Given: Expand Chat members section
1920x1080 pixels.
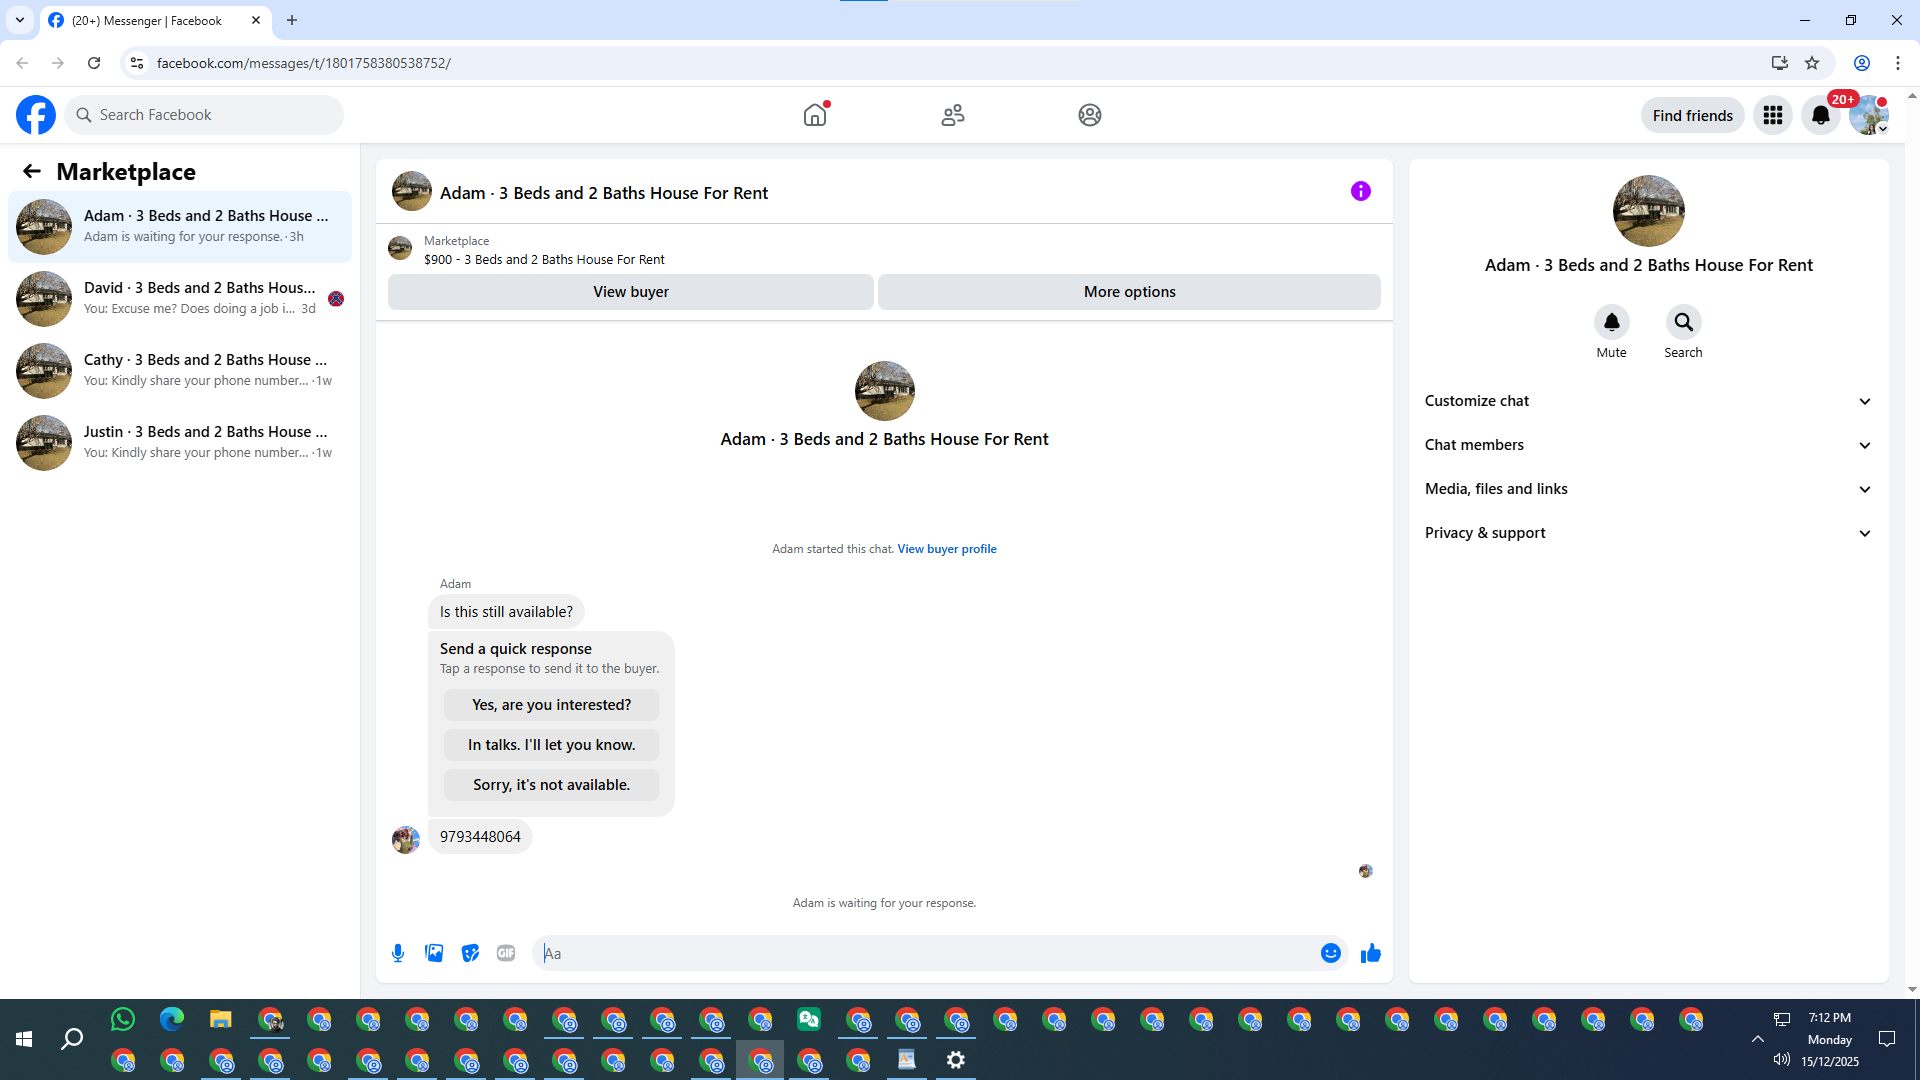Looking at the screenshot, I should (1649, 445).
